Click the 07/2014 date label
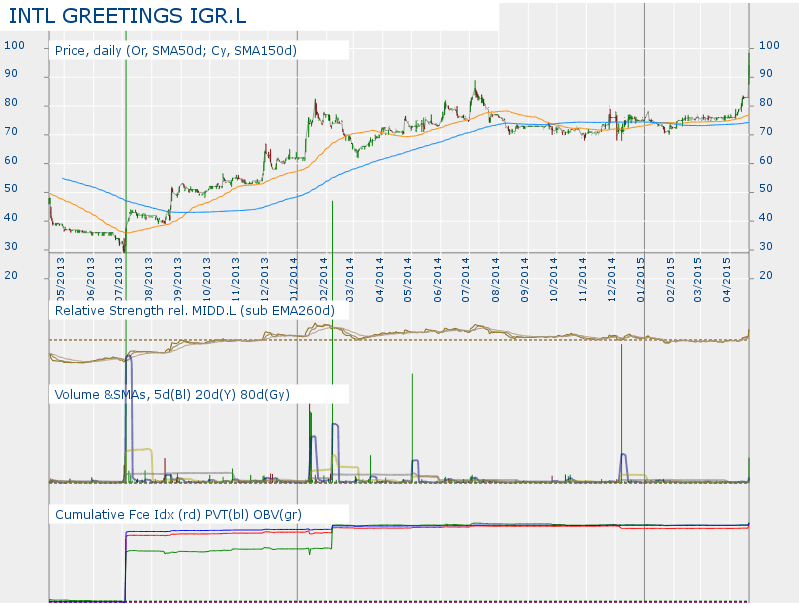 click(x=465, y=280)
